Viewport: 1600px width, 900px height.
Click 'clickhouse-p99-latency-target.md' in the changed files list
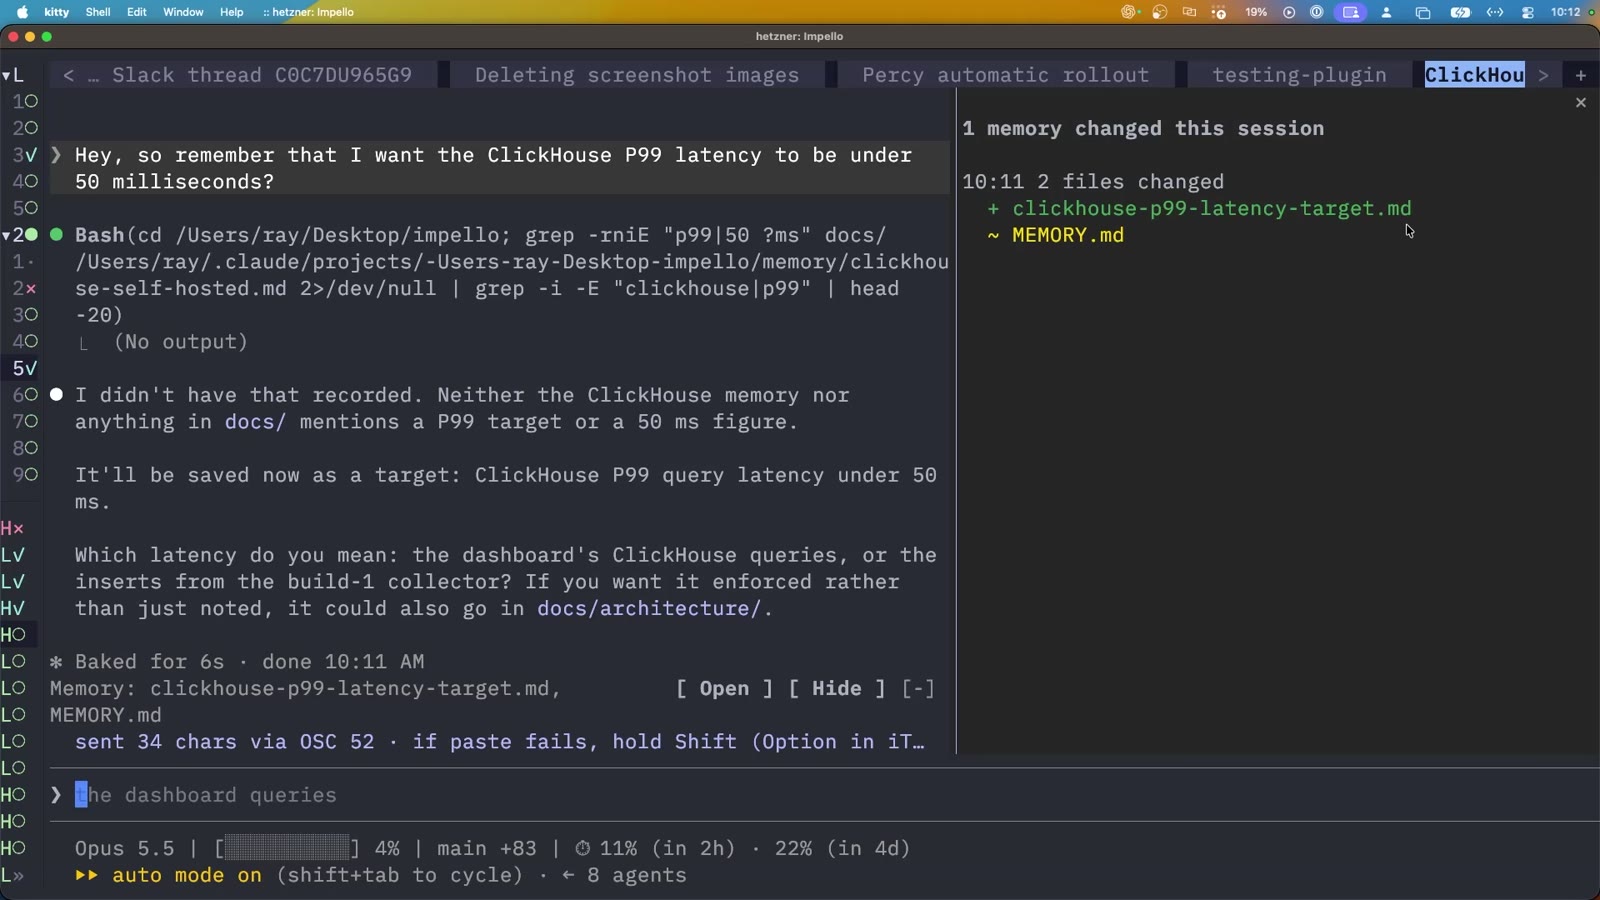click(x=1212, y=208)
